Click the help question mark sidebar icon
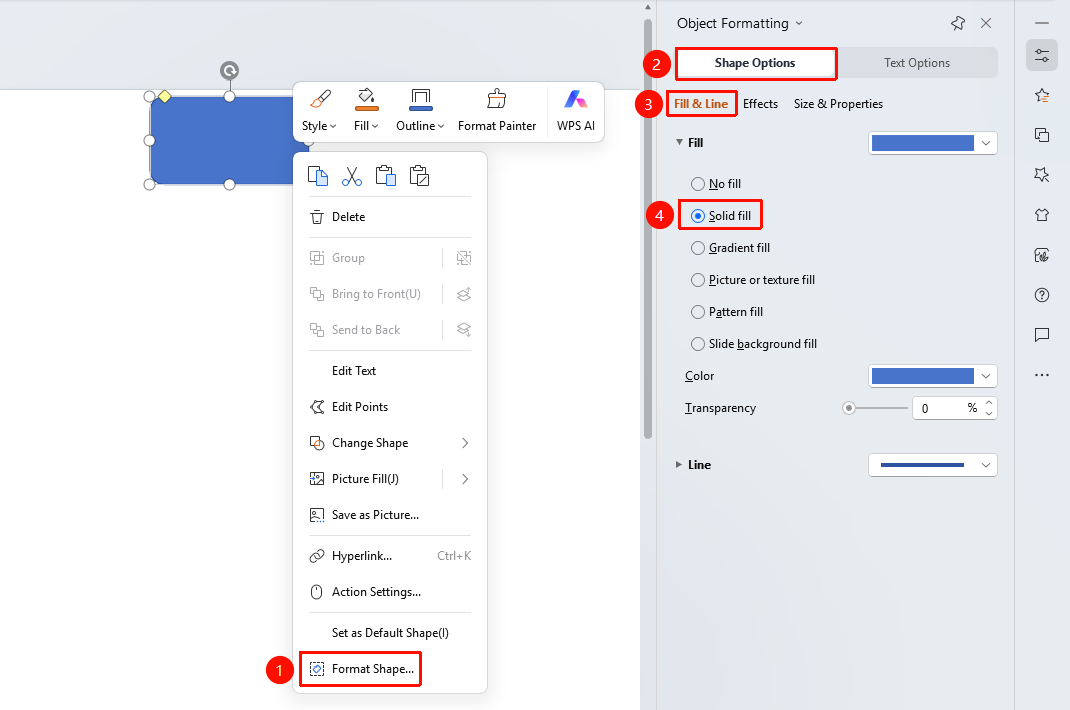 click(x=1041, y=295)
